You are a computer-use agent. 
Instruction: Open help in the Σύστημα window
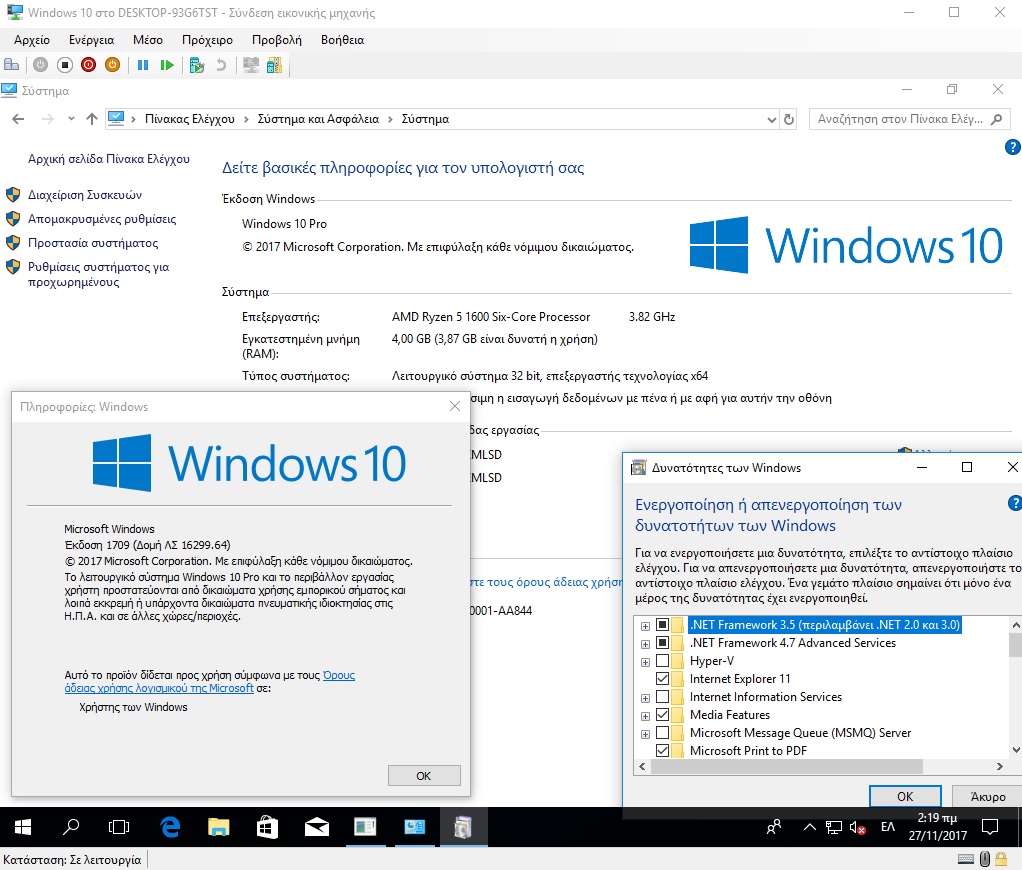pyautogui.click(x=1012, y=147)
